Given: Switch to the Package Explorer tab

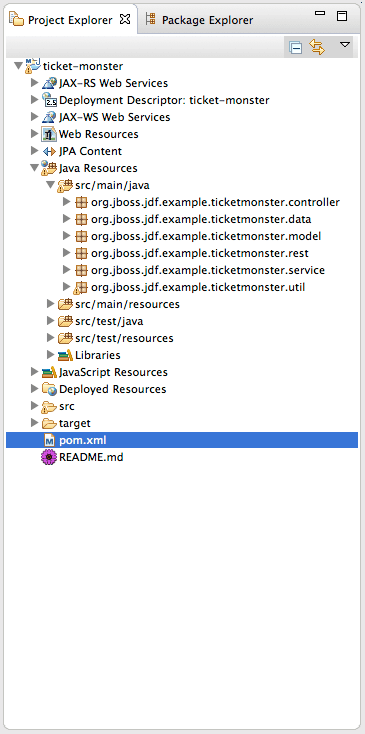Looking at the screenshot, I should (x=199, y=20).
